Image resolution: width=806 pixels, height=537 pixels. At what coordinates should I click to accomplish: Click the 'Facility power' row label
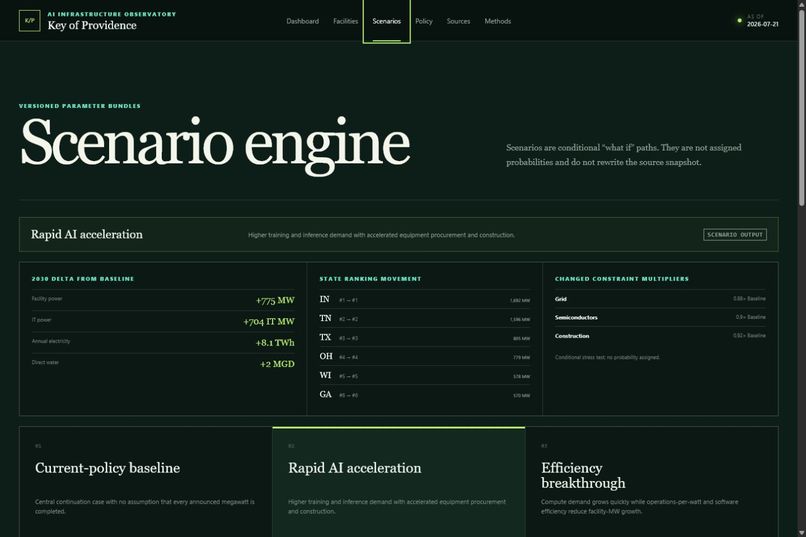click(47, 299)
